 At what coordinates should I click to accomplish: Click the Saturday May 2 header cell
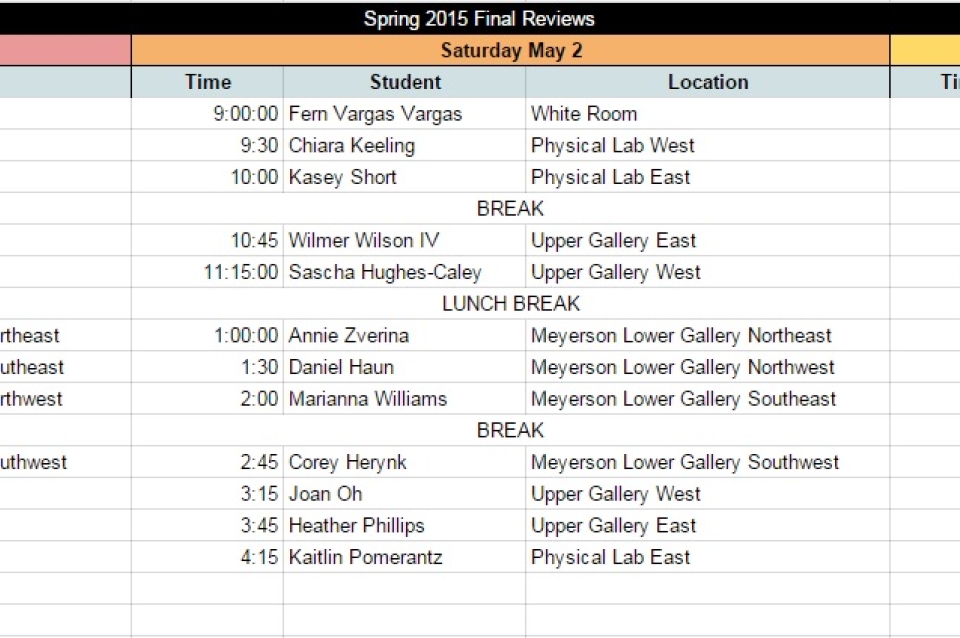point(511,50)
